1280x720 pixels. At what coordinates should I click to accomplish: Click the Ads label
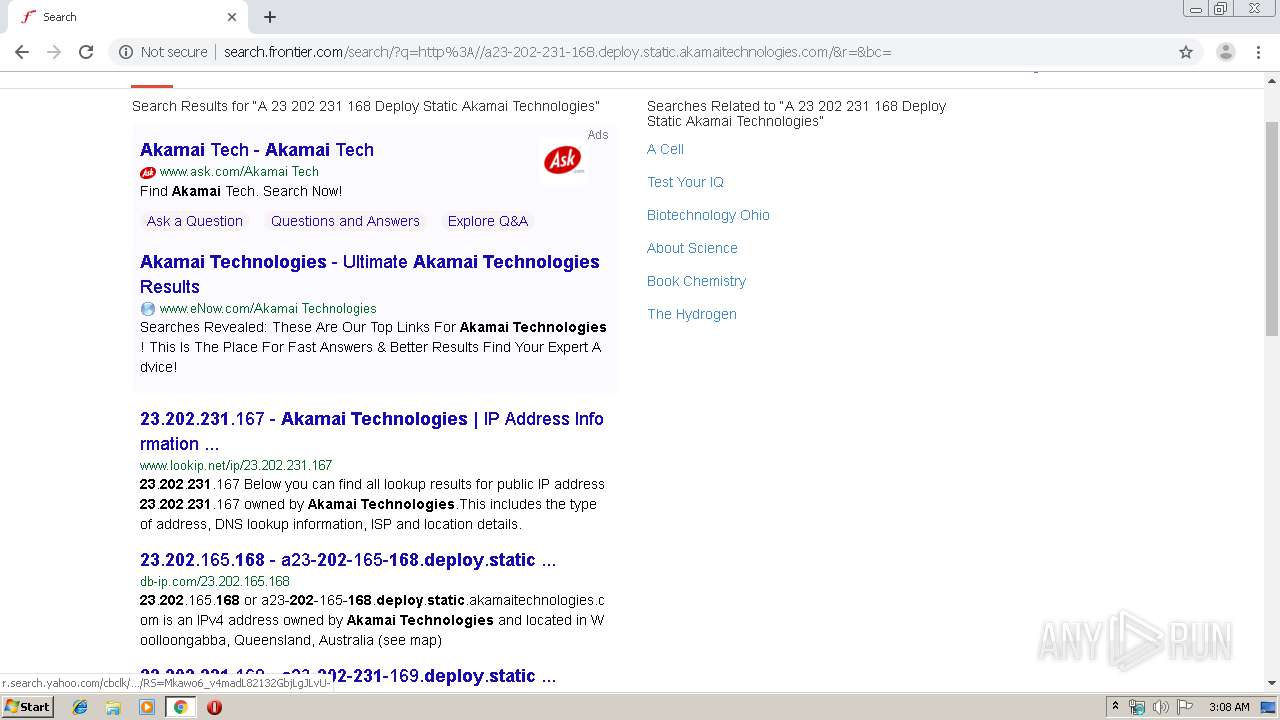pos(598,135)
